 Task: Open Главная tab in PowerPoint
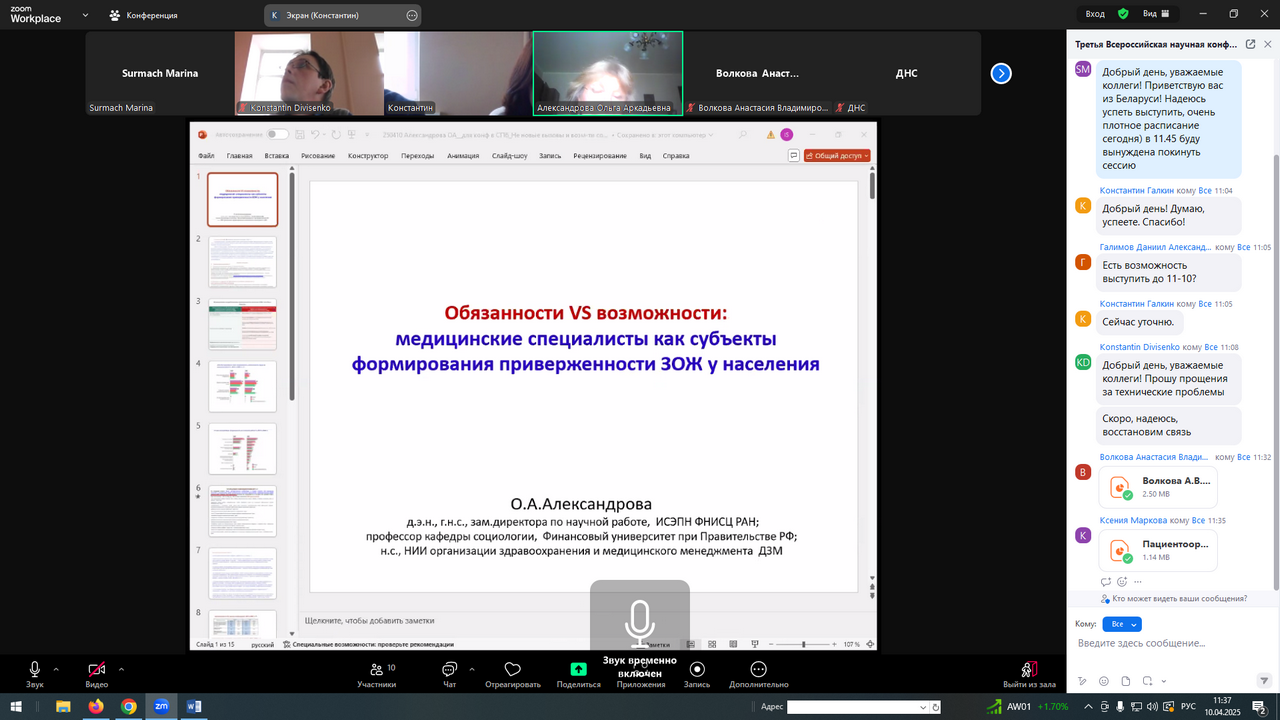pyautogui.click(x=239, y=156)
